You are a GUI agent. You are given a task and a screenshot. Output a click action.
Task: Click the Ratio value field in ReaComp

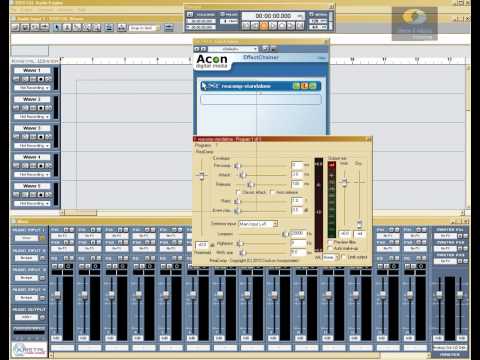pos(297,201)
